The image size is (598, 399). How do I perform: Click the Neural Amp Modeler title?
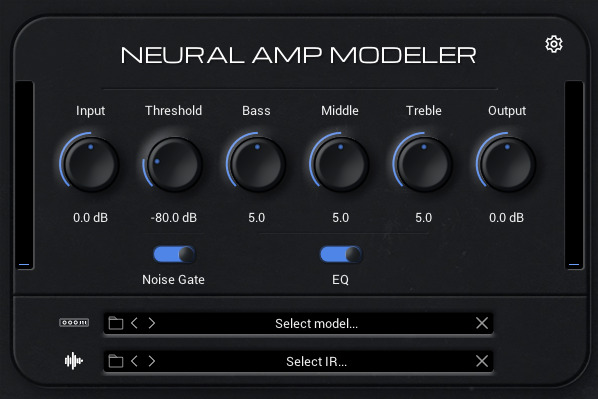[x=299, y=55]
